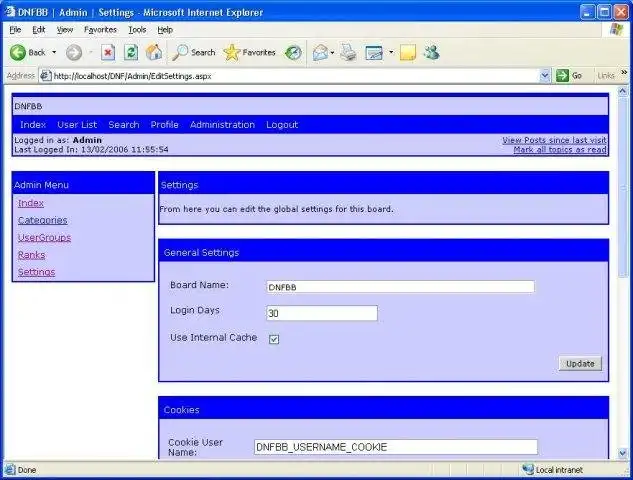Open Ranks in Admin Menu

point(31,255)
